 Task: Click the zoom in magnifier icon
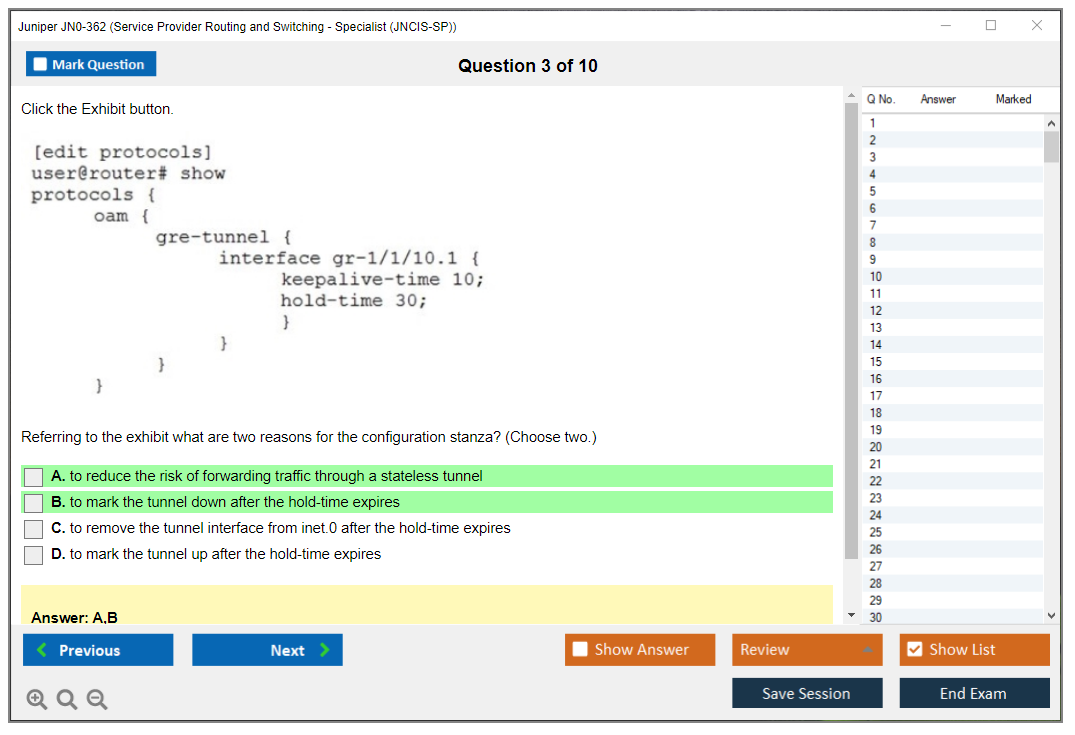(x=36, y=700)
